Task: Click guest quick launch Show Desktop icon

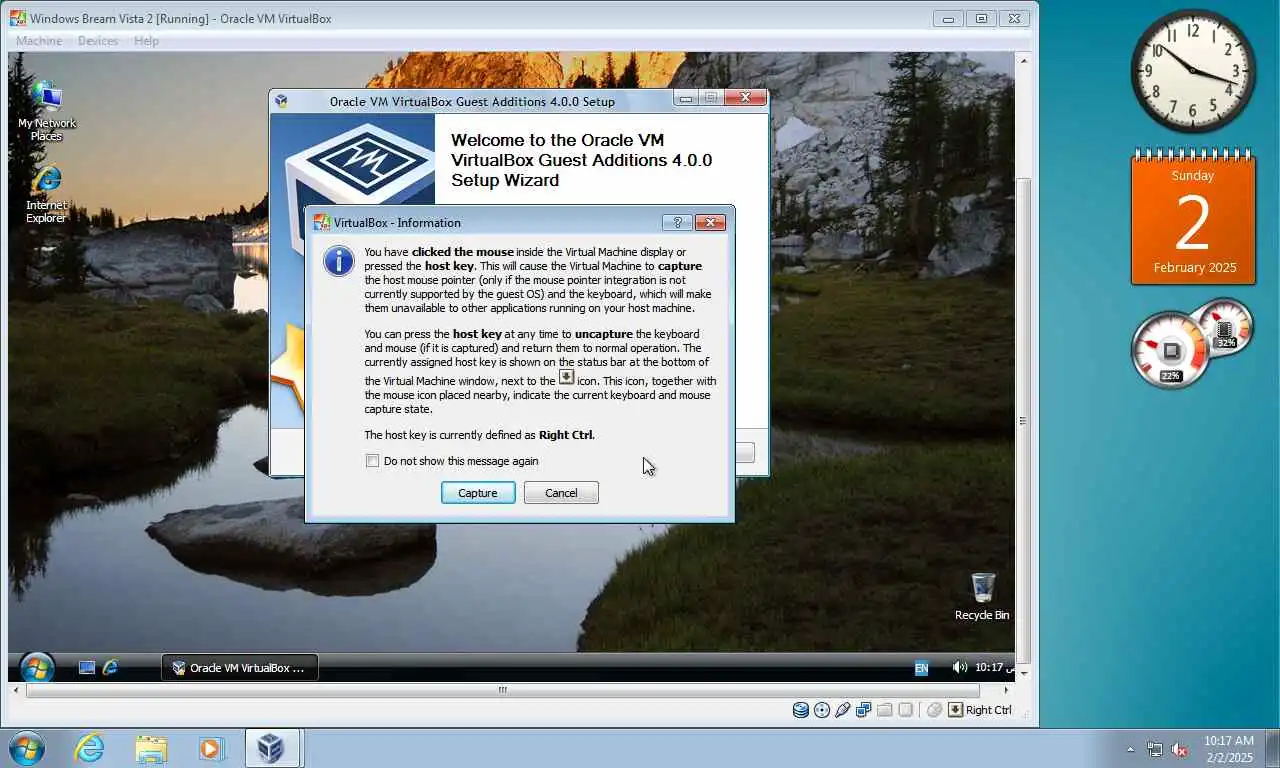Action: pos(87,667)
